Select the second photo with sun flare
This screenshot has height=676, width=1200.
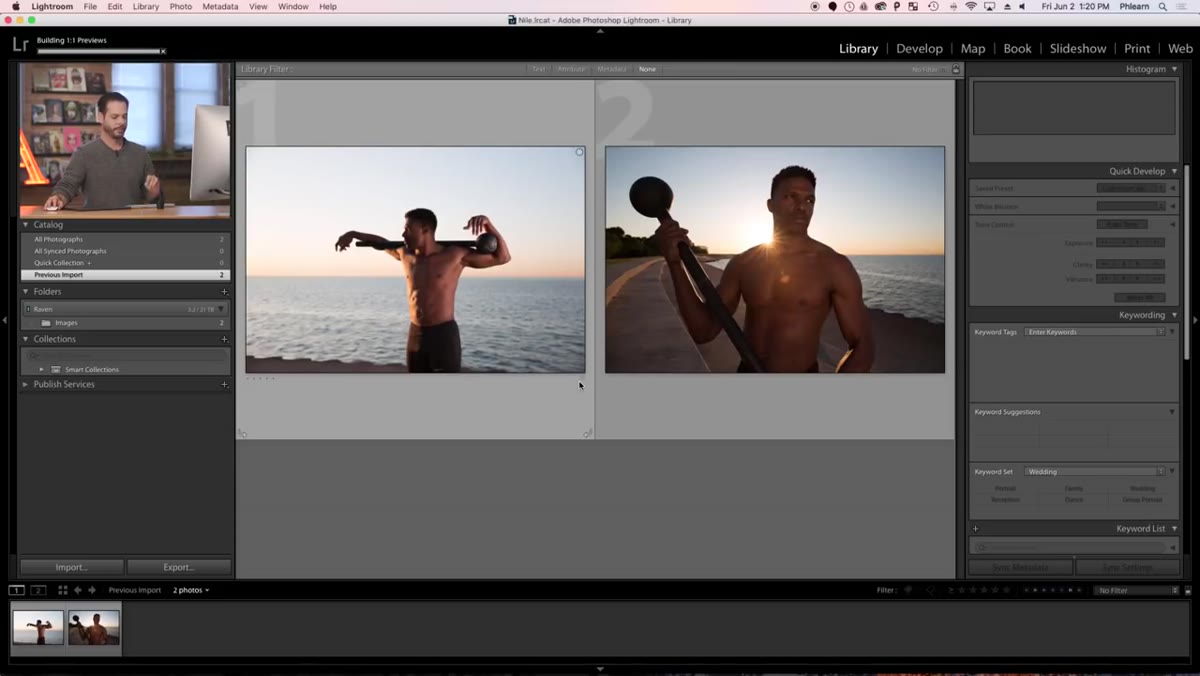(775, 260)
